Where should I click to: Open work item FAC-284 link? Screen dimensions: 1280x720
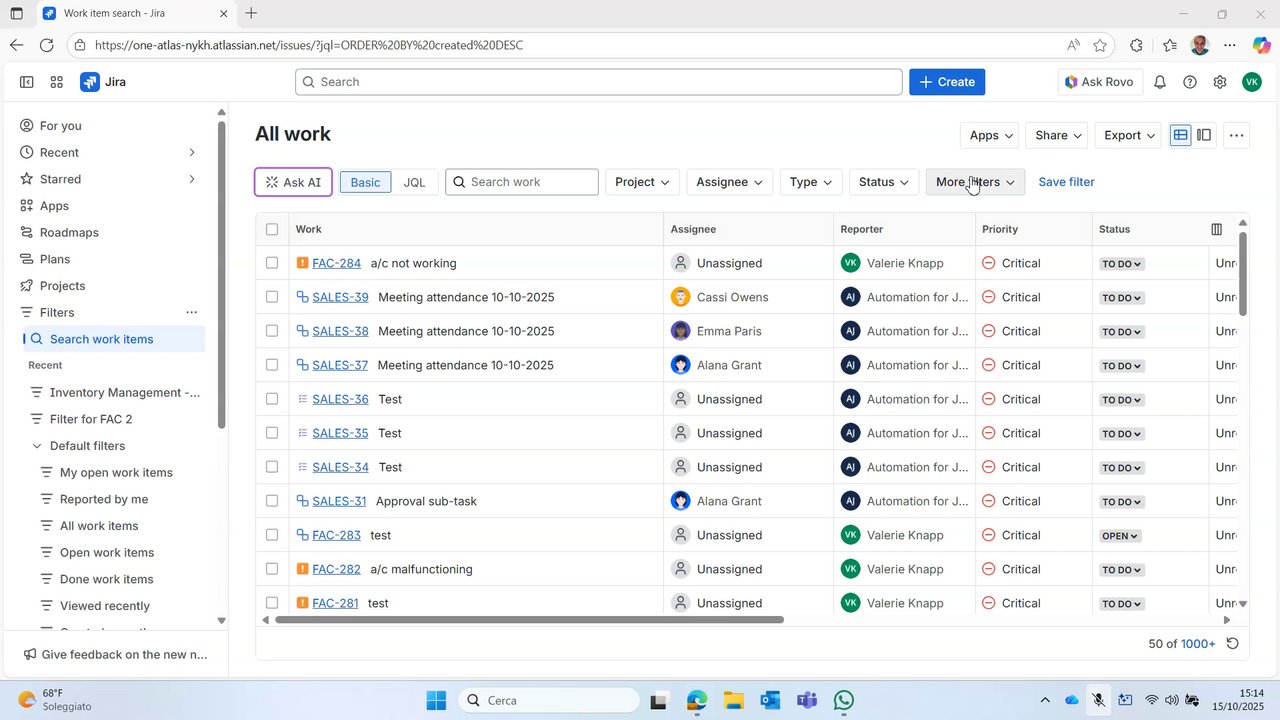point(336,263)
